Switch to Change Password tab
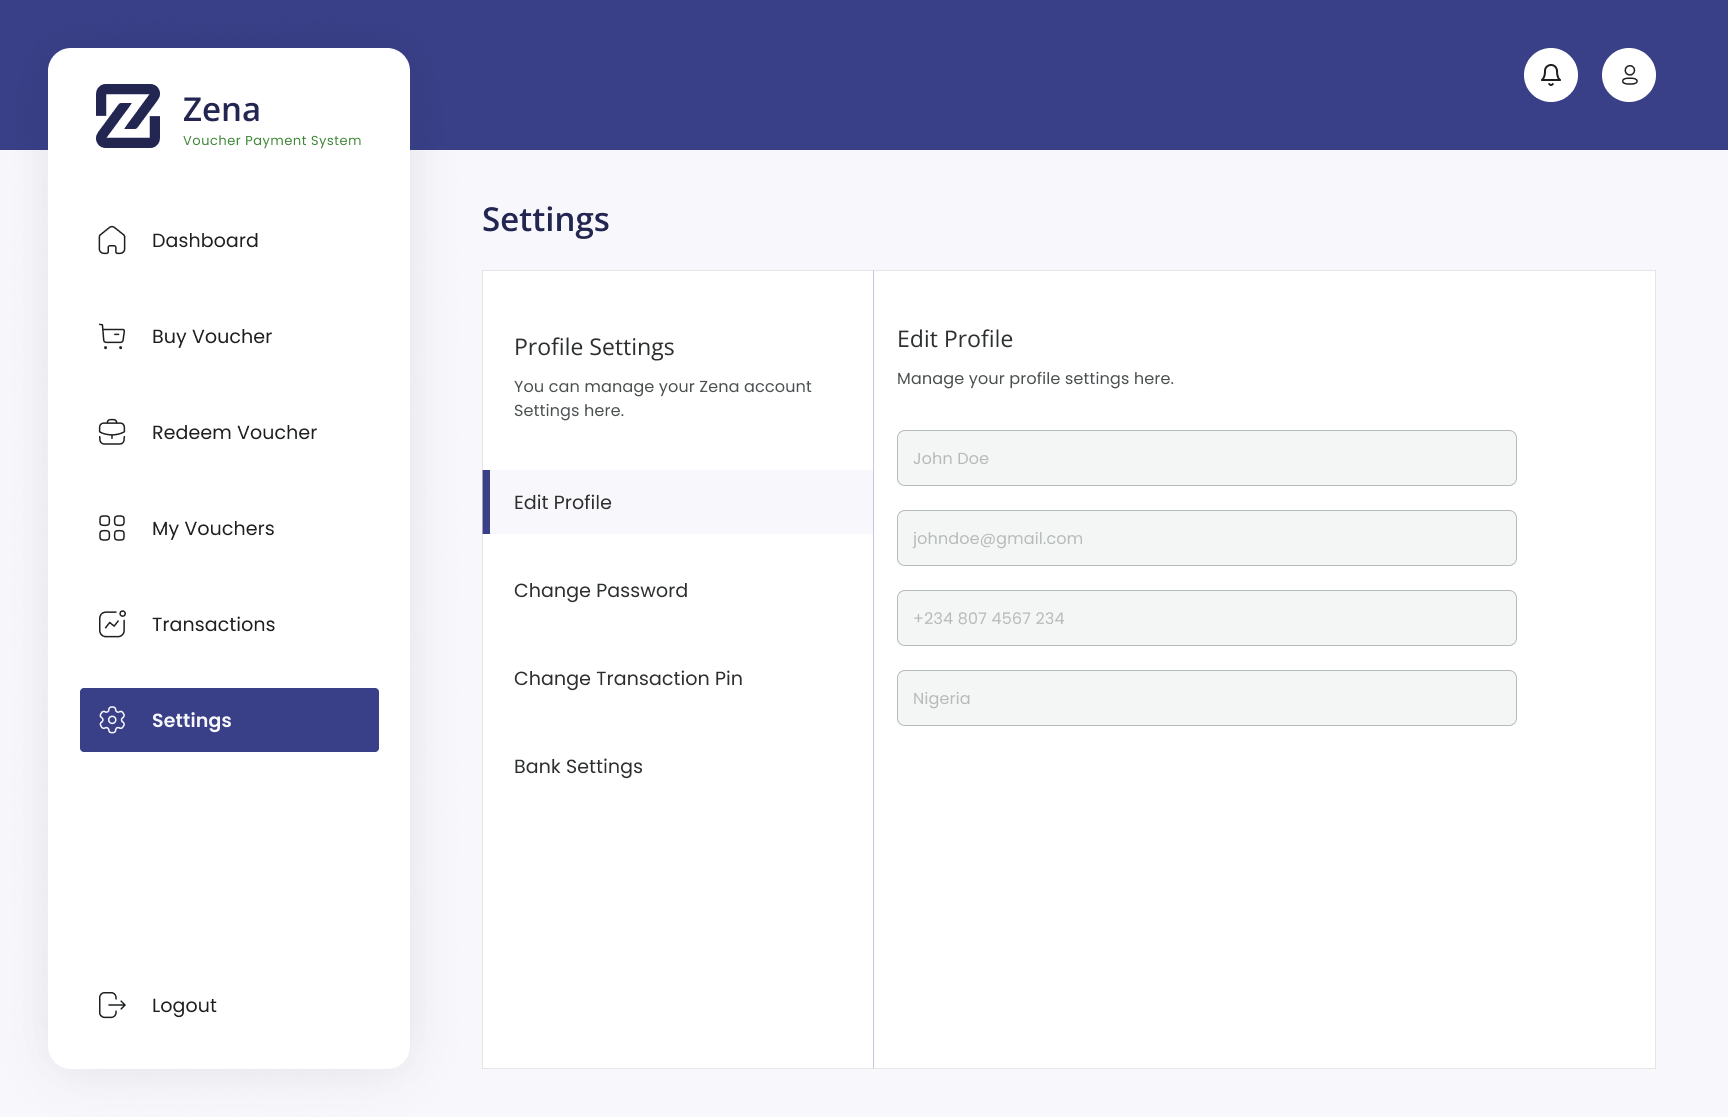 coord(601,590)
